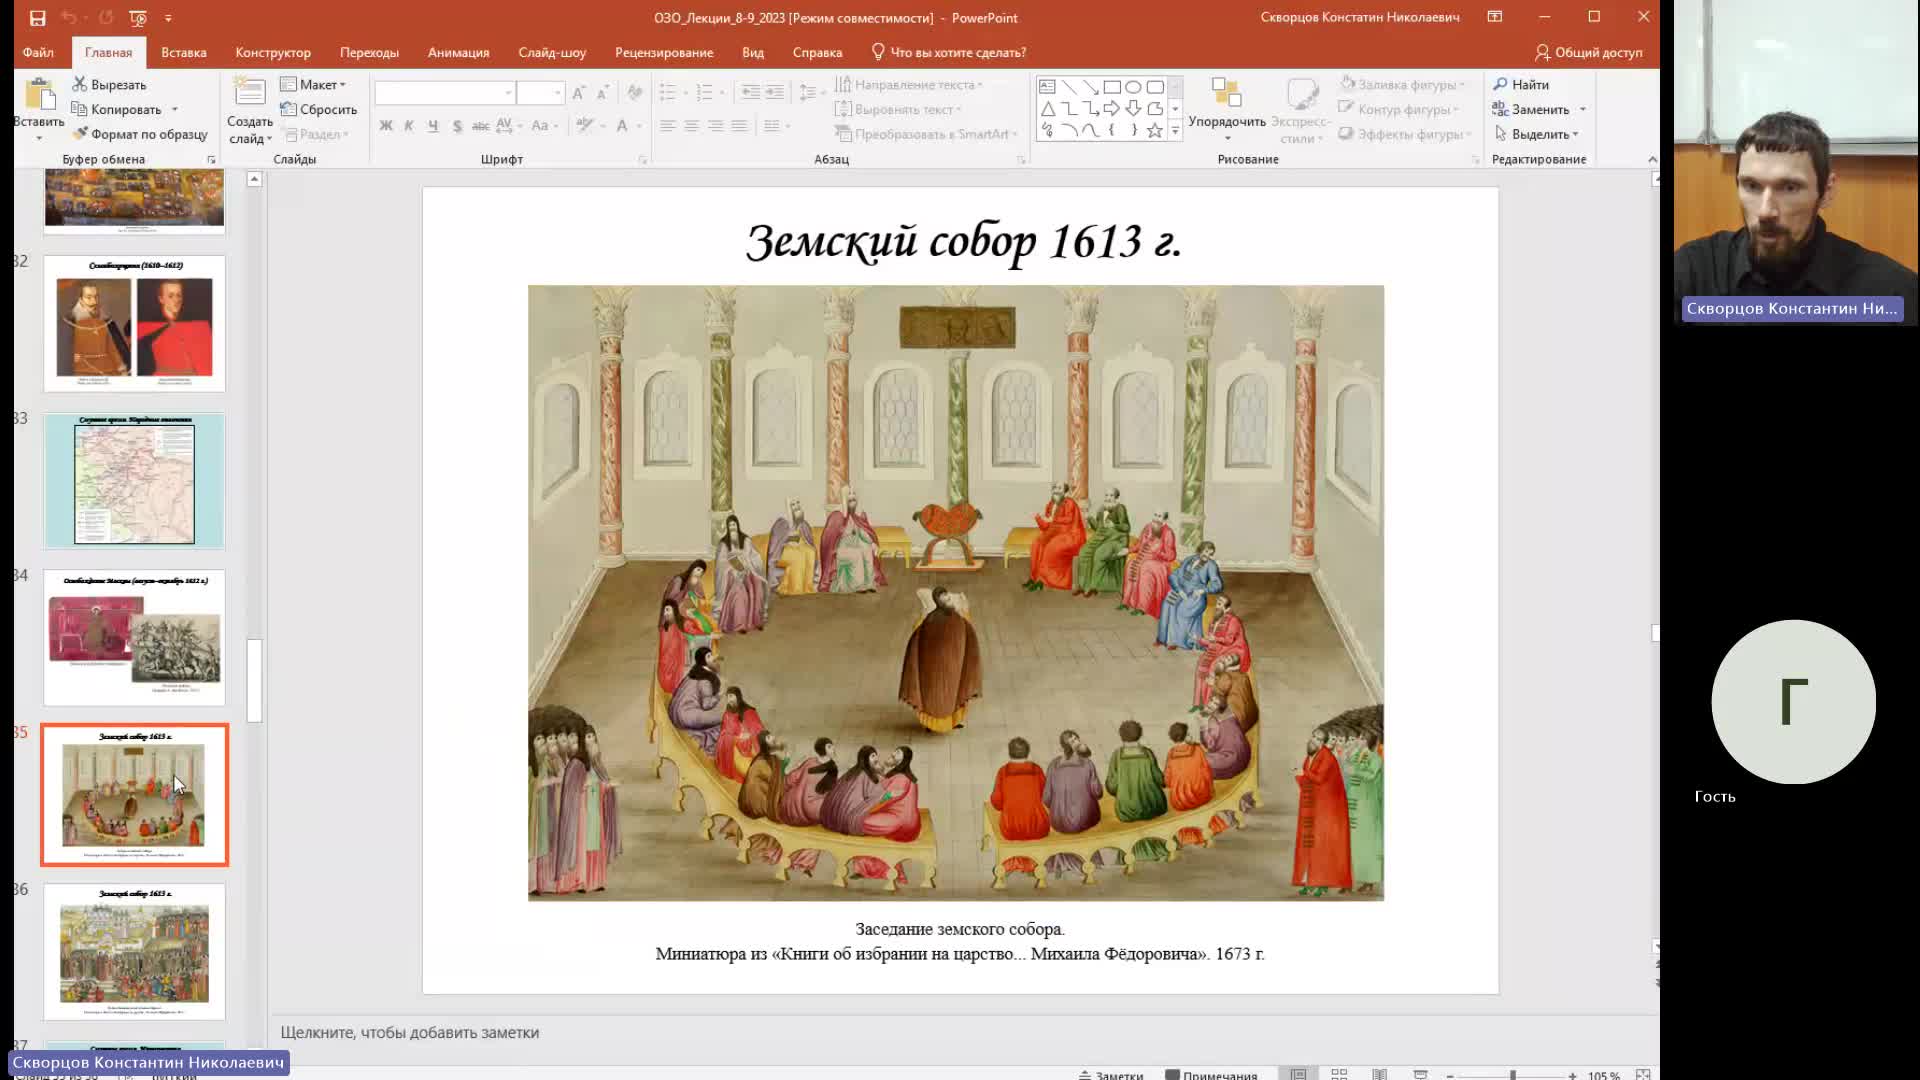The width and height of the screenshot is (1920, 1080).
Task: Select the text box shape in the gallery
Action: [x=1047, y=87]
